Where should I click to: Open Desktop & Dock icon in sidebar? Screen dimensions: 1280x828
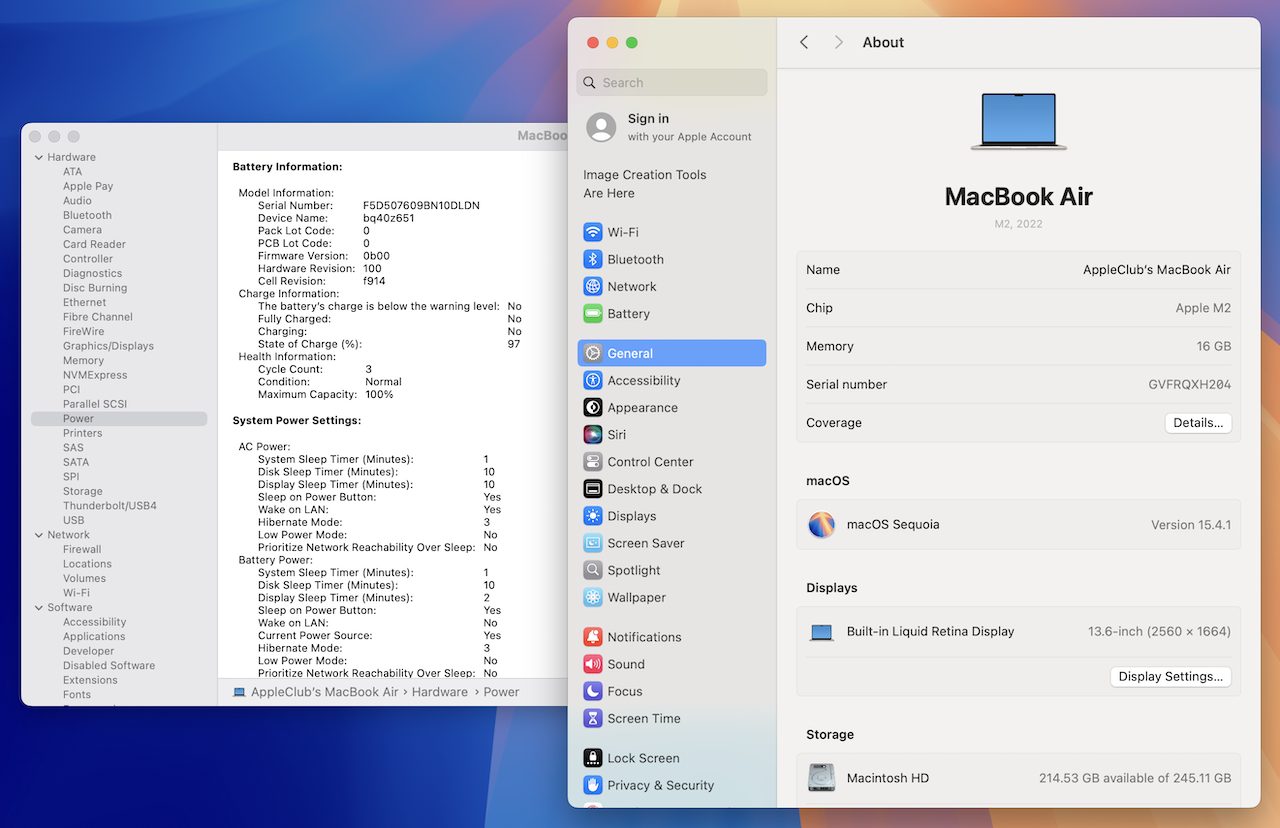(593, 488)
